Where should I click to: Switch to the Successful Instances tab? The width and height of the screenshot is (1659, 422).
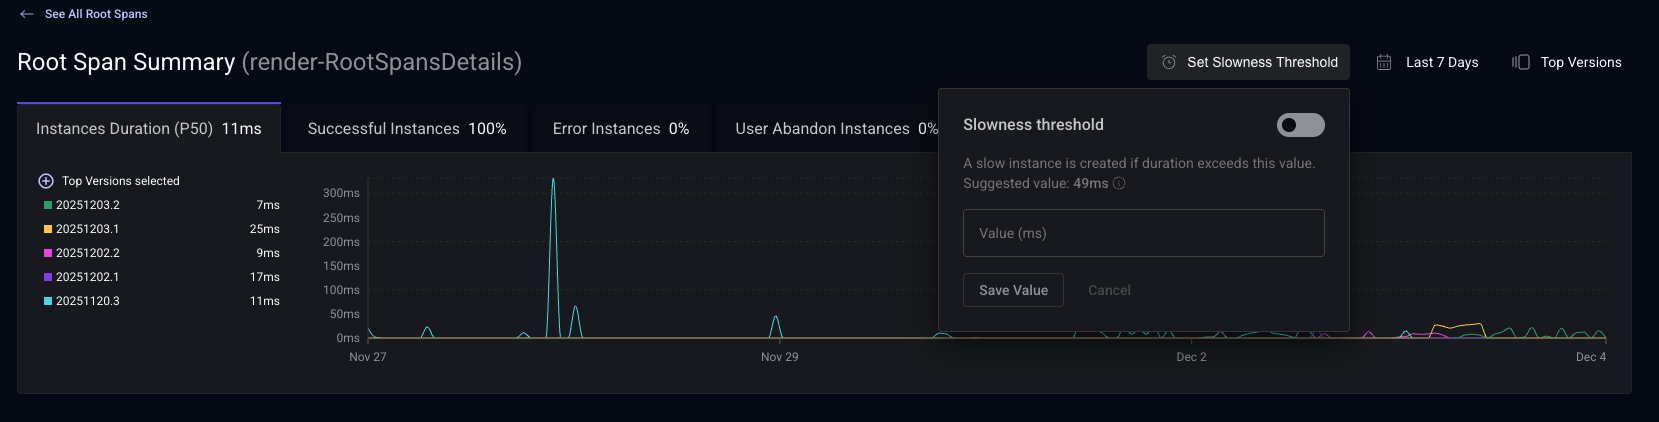click(407, 129)
